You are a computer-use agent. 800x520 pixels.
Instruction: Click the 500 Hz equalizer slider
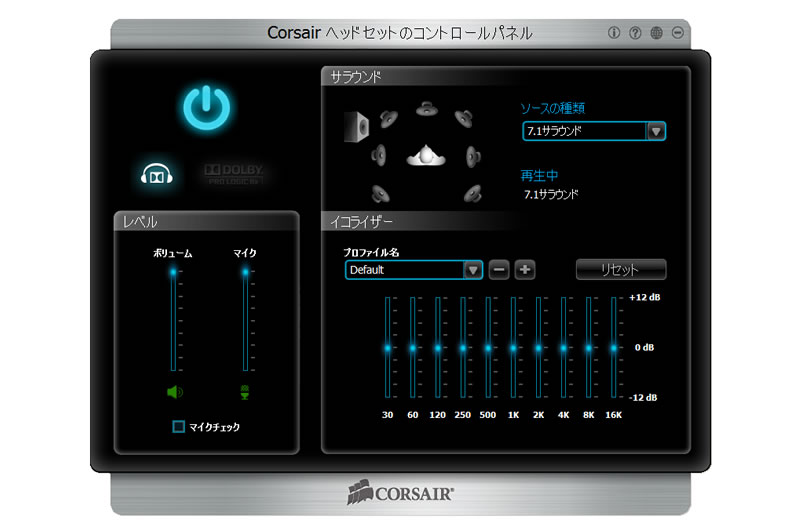488,347
